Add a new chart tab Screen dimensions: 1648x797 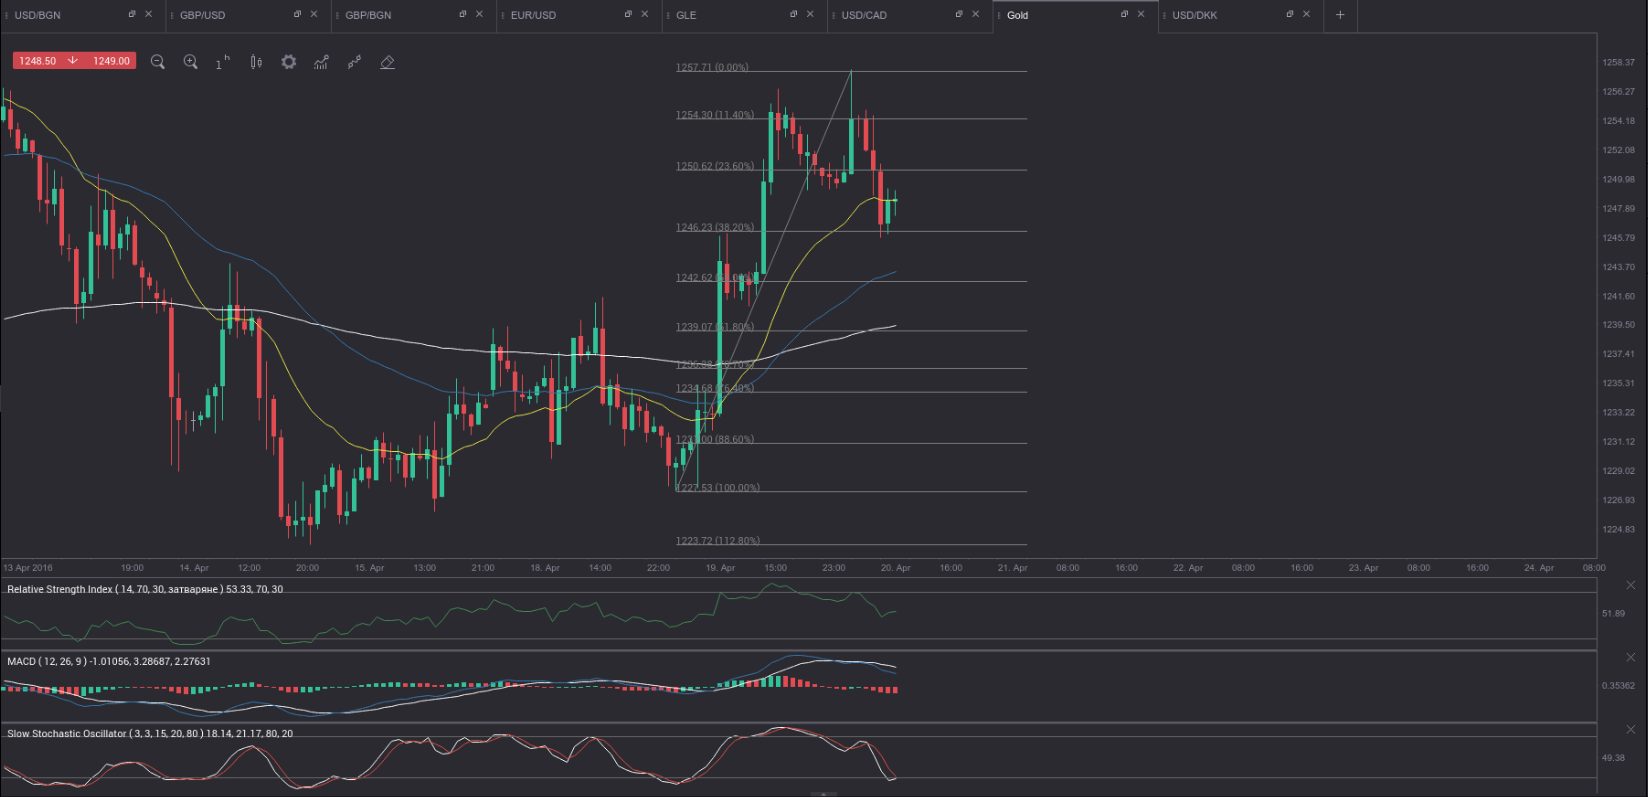1340,15
